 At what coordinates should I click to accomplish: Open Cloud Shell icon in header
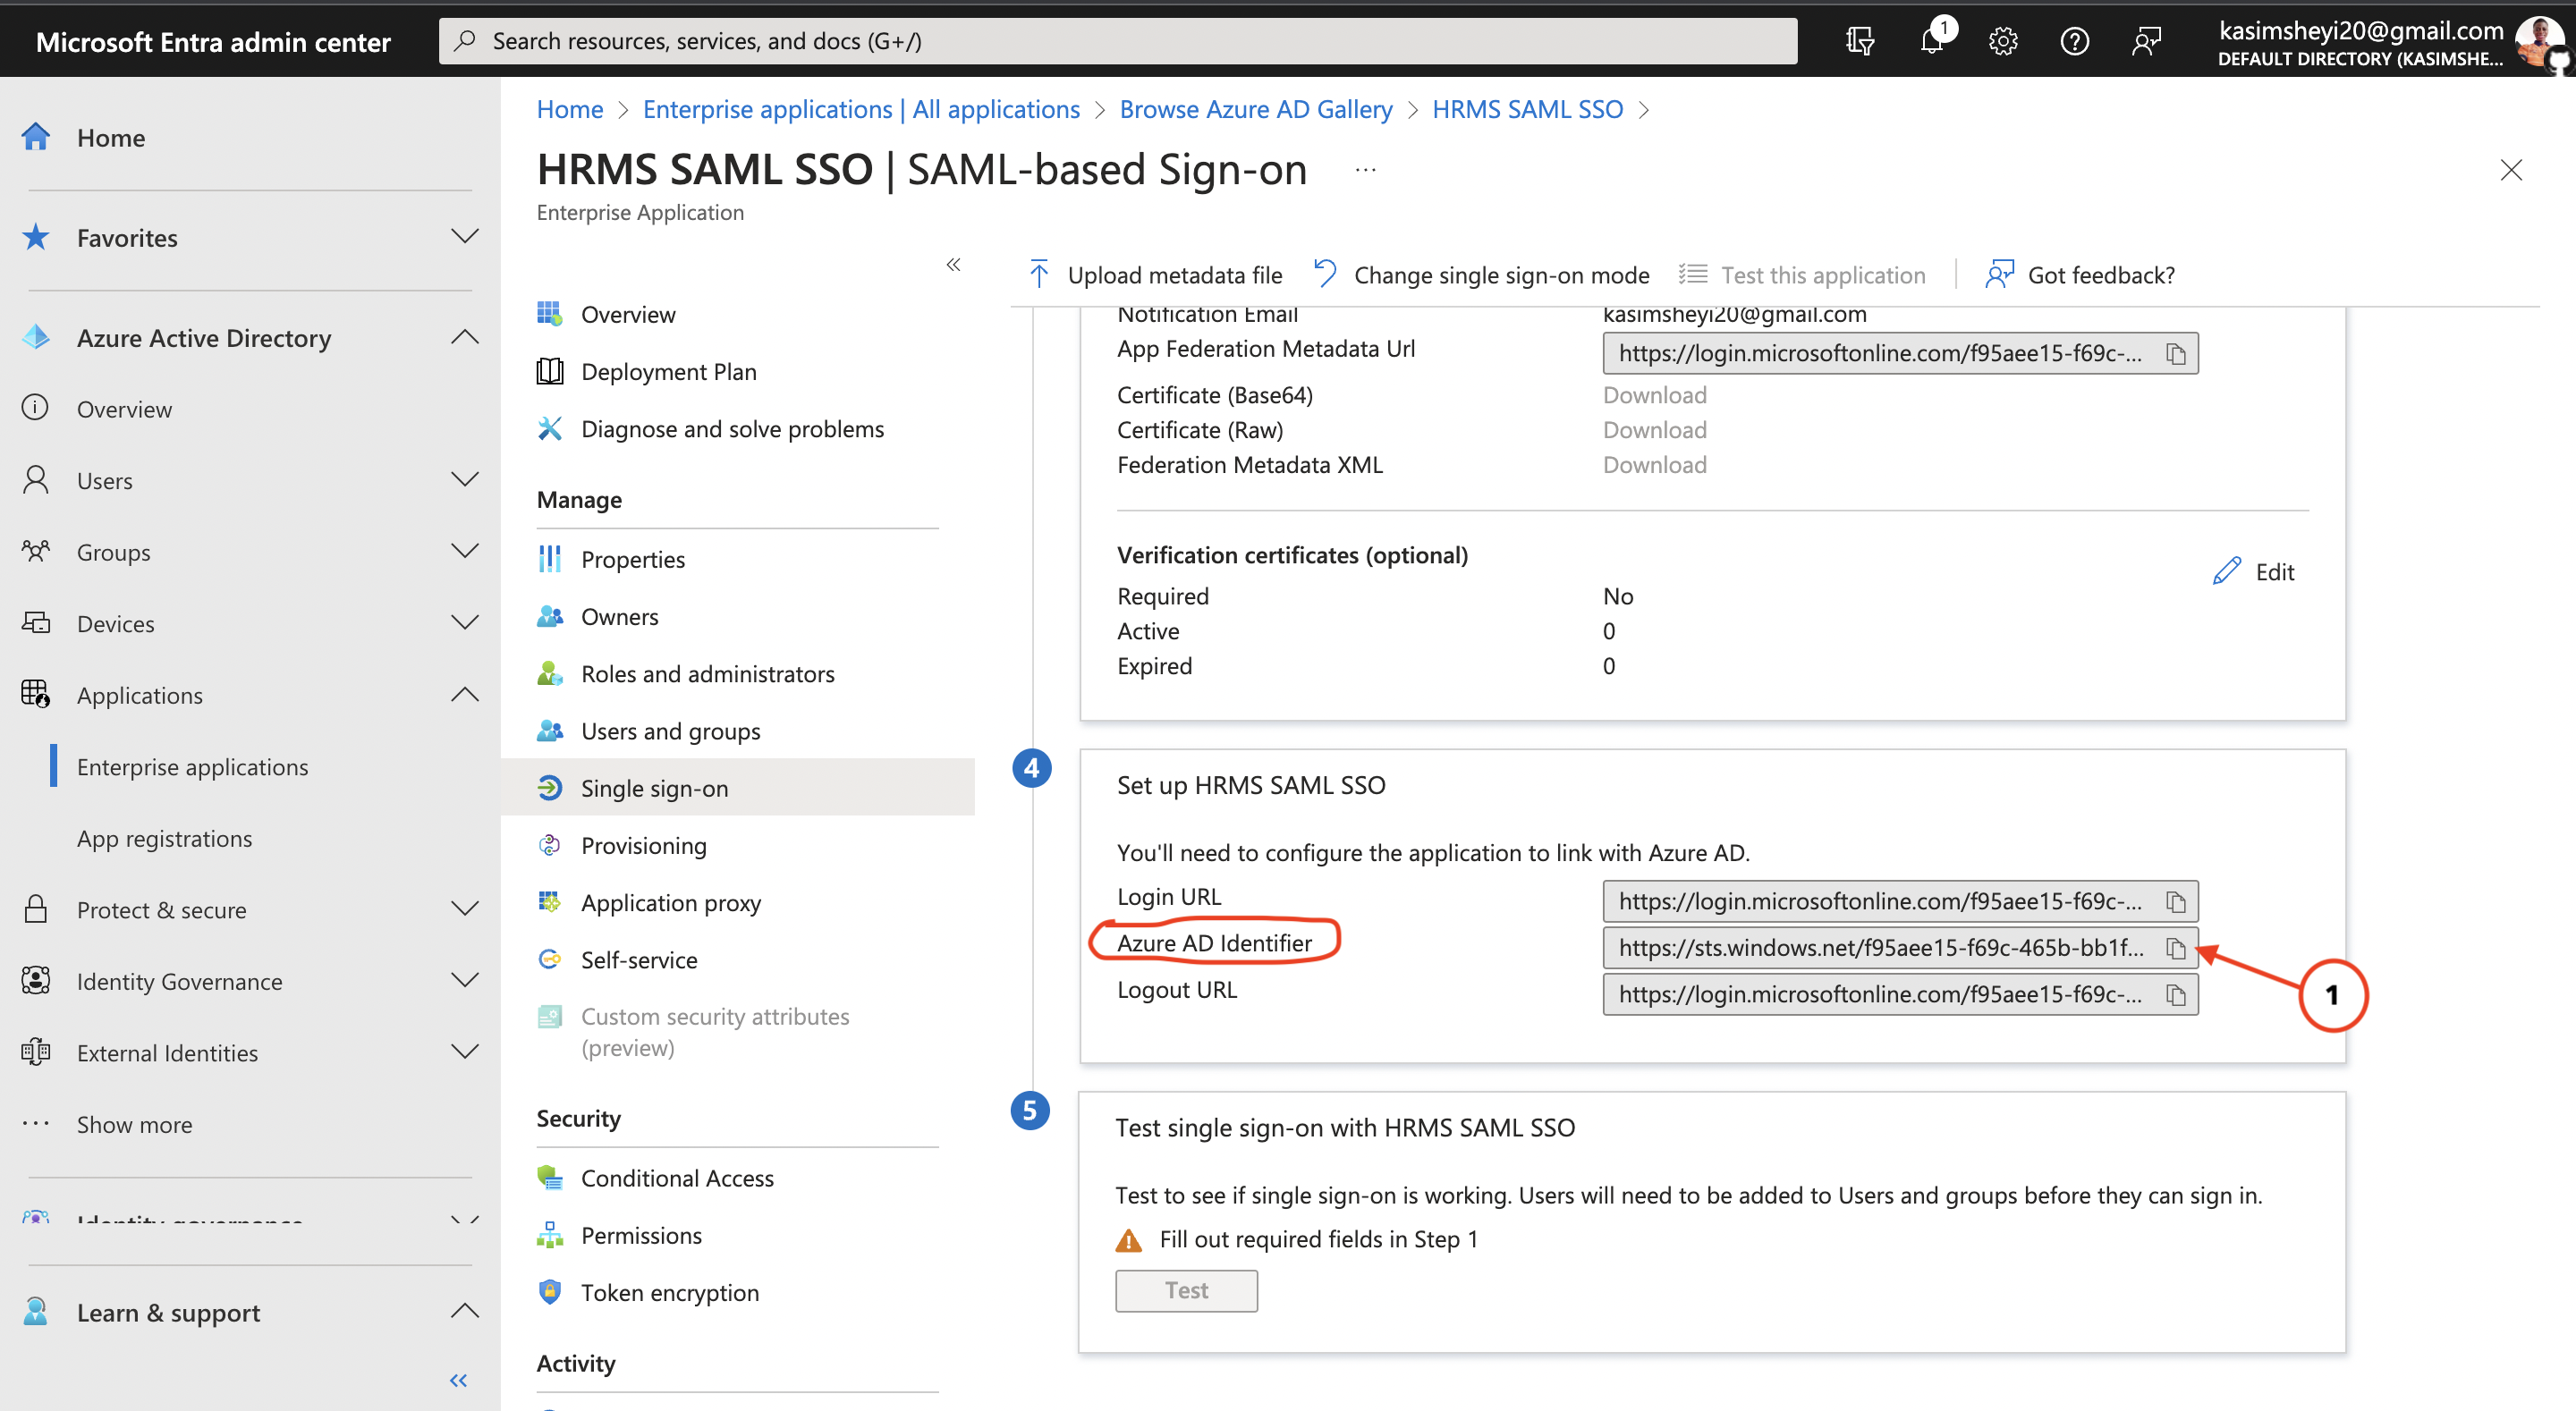point(1859,41)
